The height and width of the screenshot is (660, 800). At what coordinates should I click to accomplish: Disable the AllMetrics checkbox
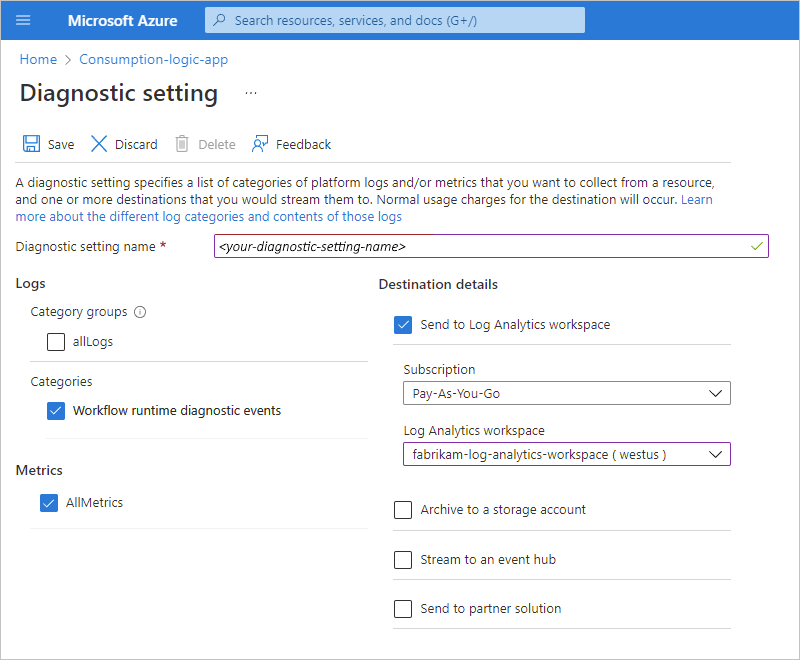click(49, 502)
